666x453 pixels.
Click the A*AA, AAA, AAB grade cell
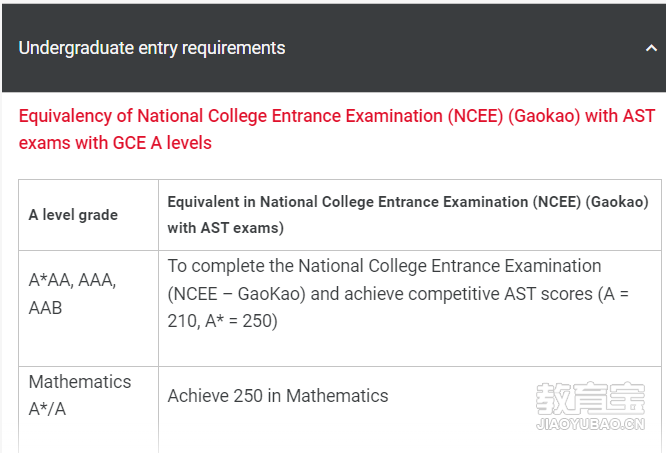[88, 308]
